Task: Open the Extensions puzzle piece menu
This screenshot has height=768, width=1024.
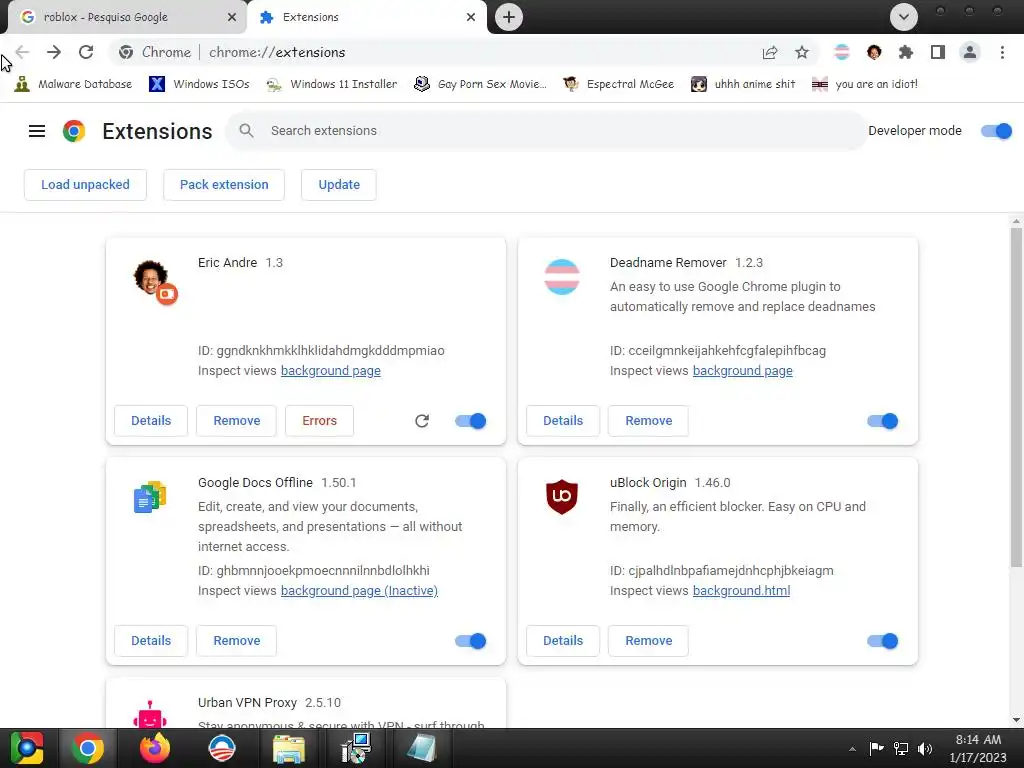Action: 906,52
